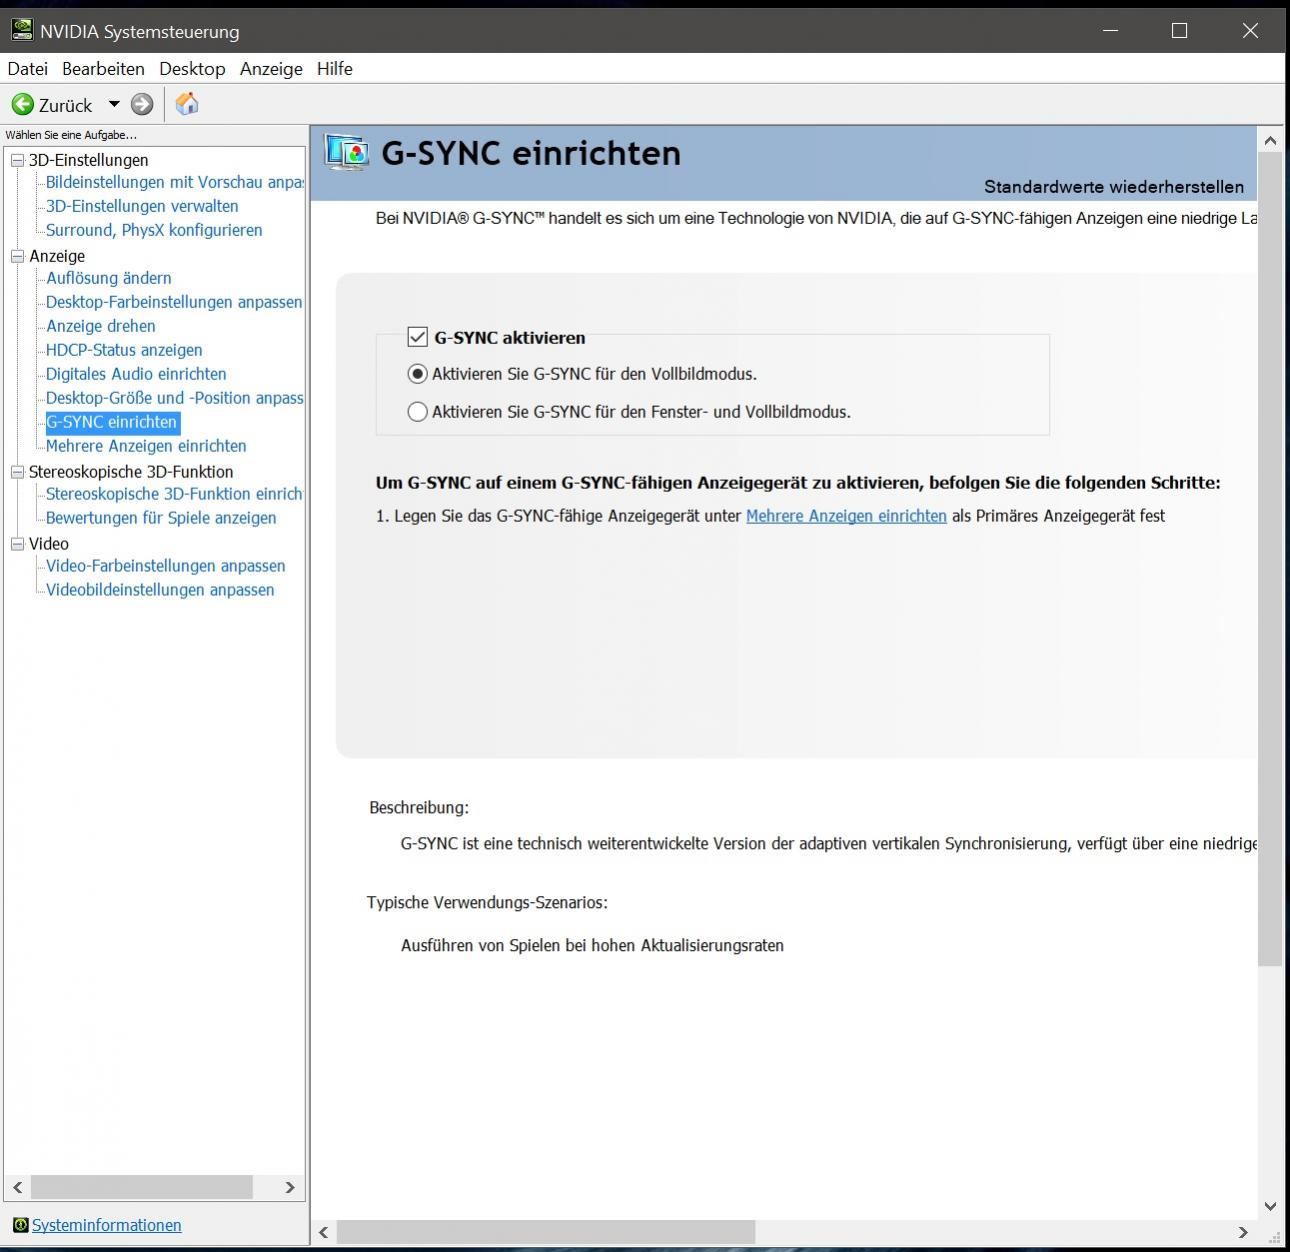Viewport: 1290px width, 1252px height.
Task: Open the Systeminformationen link
Action: tap(106, 1225)
